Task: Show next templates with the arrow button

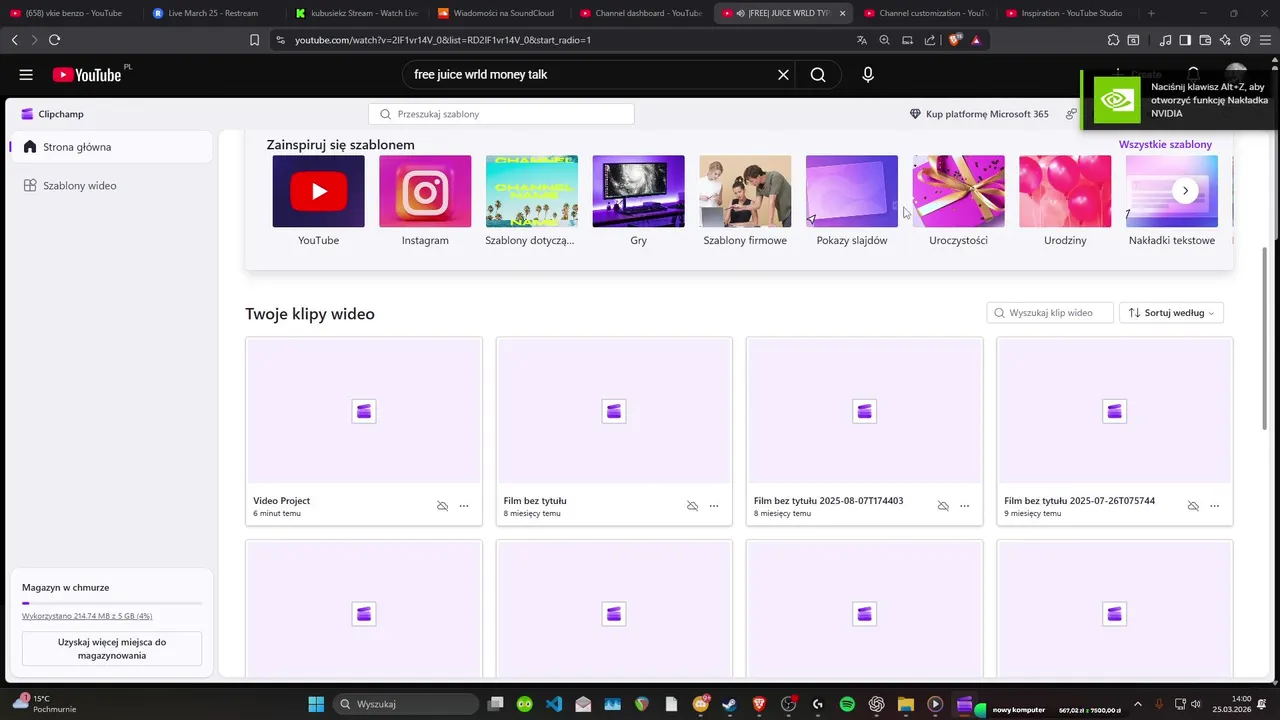Action: [1185, 190]
